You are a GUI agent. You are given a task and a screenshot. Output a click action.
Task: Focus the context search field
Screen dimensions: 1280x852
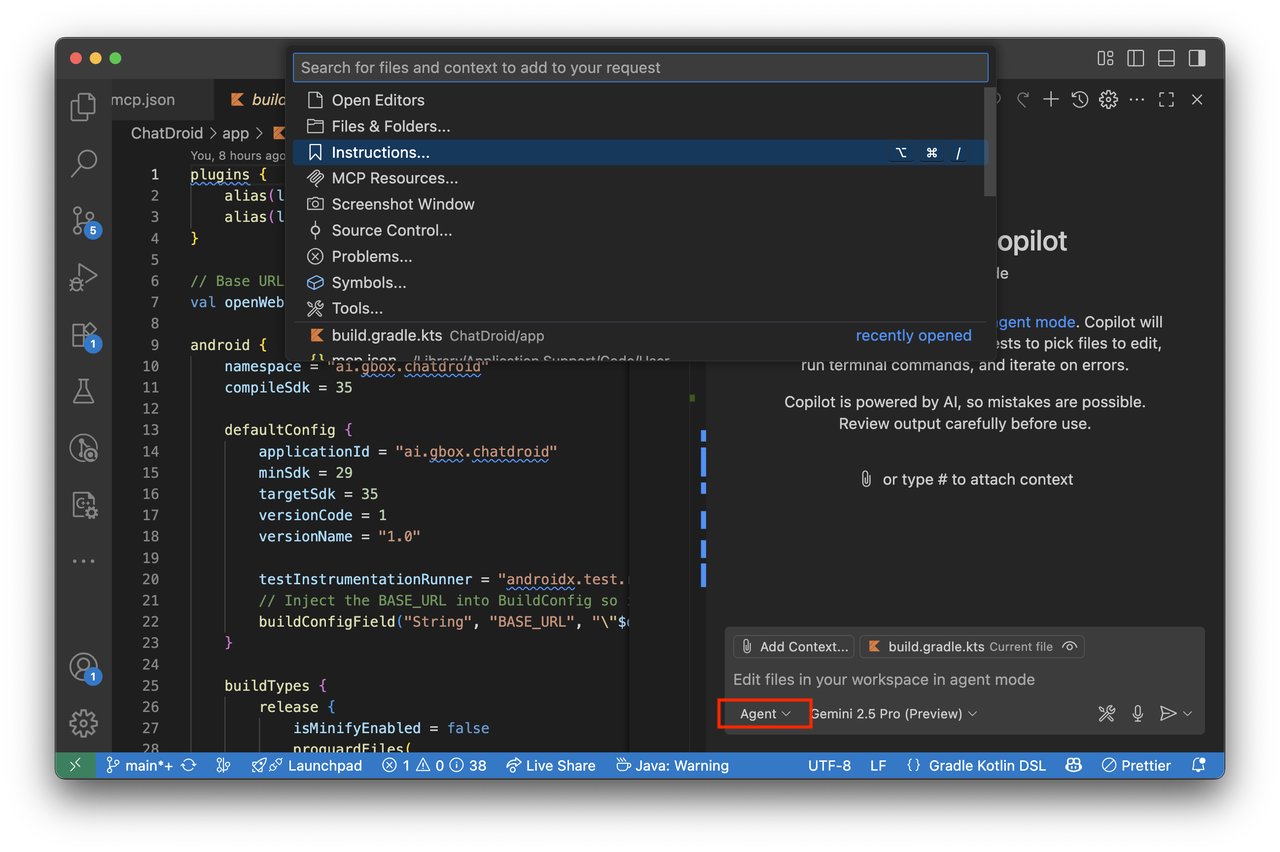click(640, 68)
